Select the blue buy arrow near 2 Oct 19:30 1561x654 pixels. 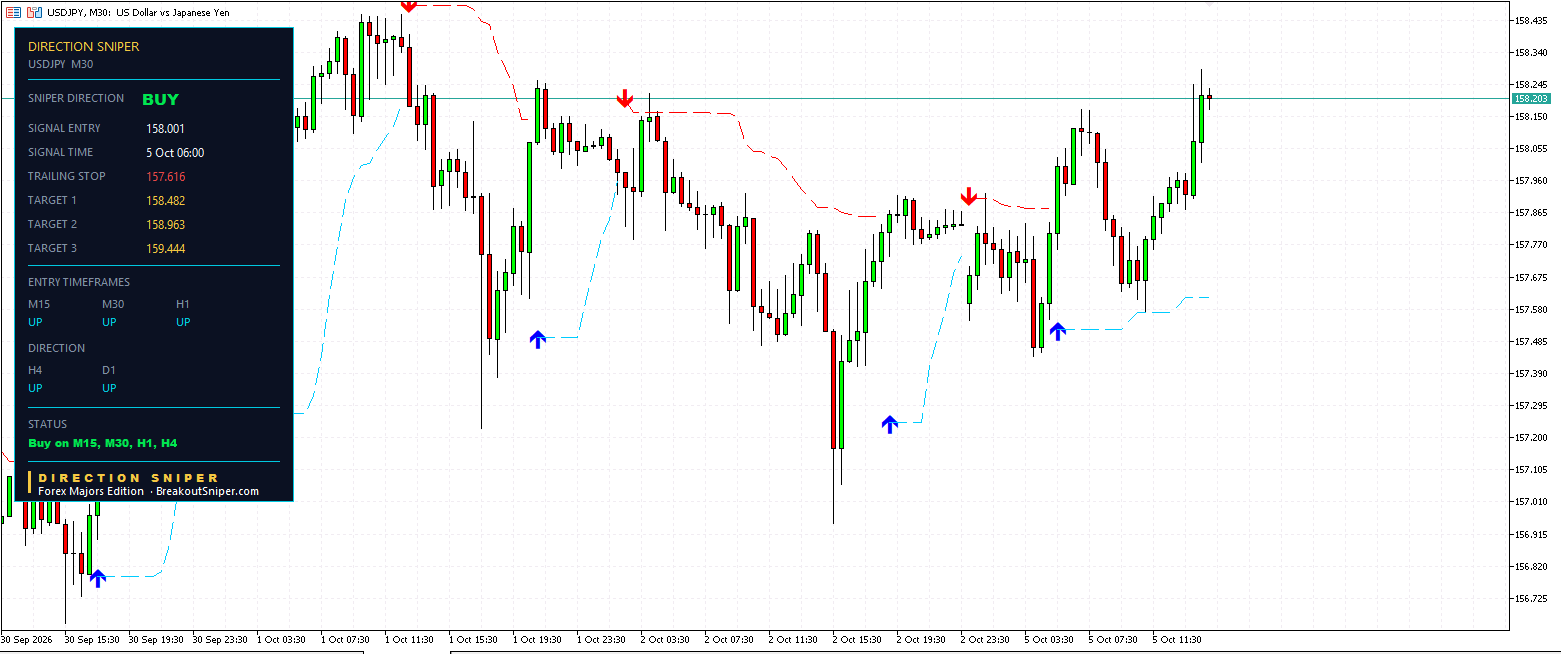(x=890, y=424)
